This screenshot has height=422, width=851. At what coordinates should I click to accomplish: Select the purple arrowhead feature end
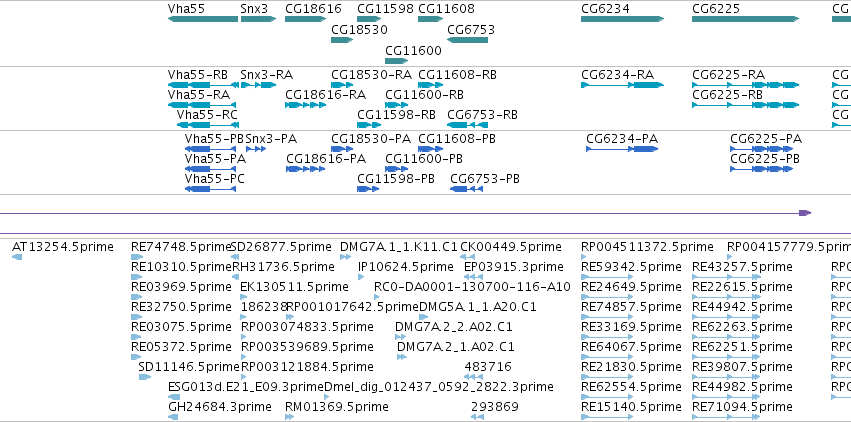[x=805, y=213]
